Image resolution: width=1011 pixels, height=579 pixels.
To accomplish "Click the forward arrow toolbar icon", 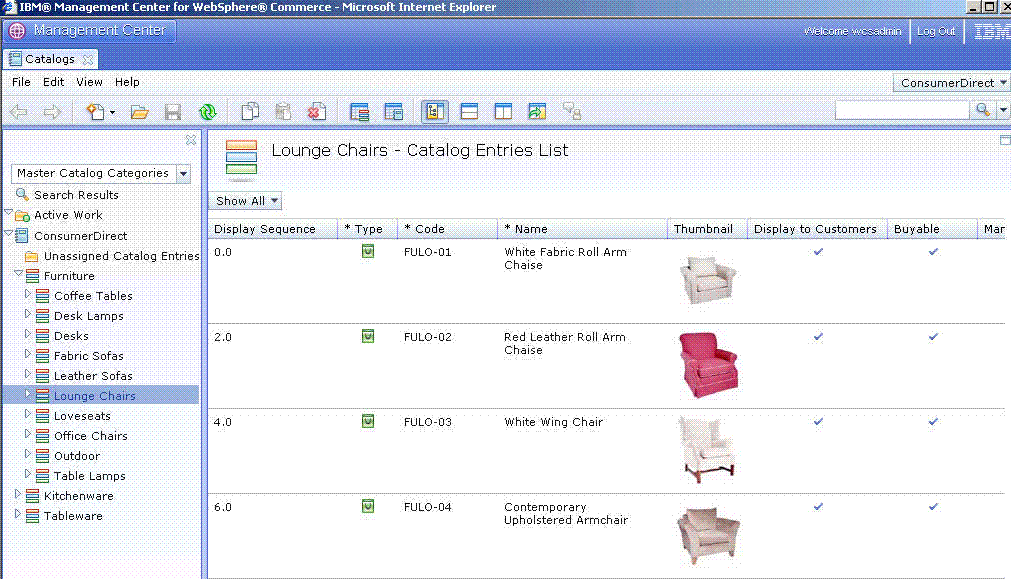I will pos(52,112).
